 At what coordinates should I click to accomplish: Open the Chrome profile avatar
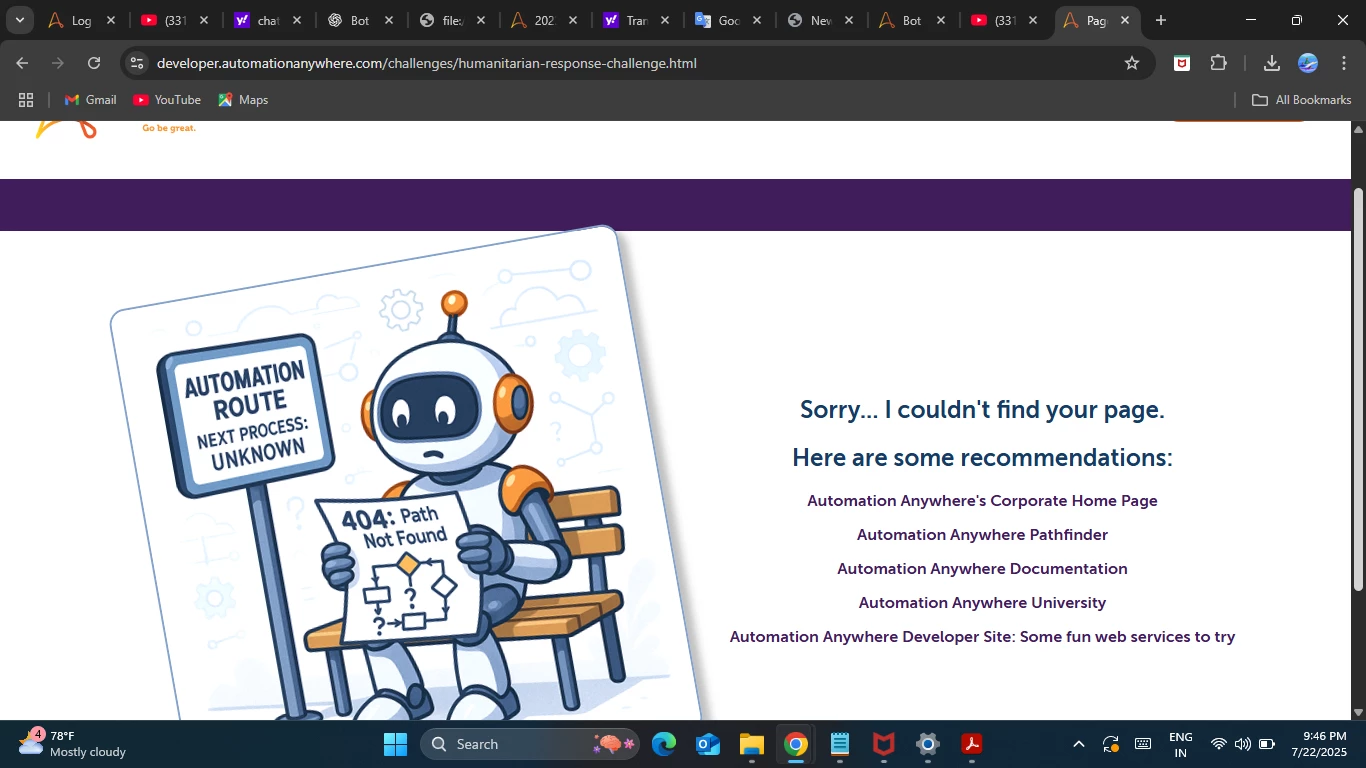(1308, 63)
